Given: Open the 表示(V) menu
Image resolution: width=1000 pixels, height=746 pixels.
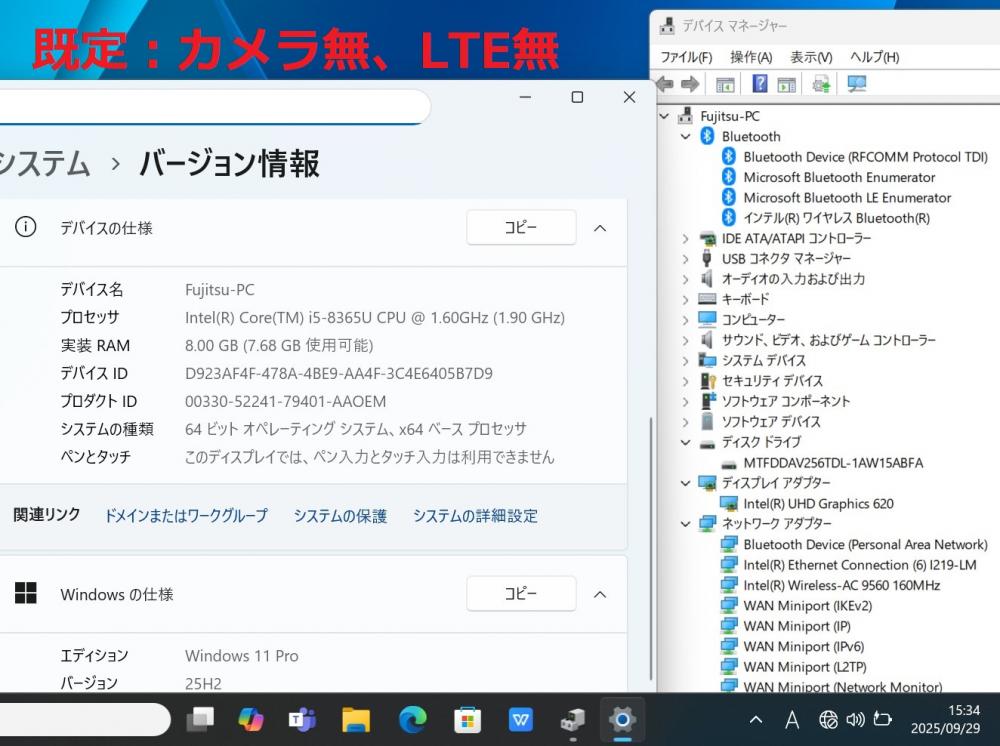Looking at the screenshot, I should pyautogui.click(x=810, y=57).
